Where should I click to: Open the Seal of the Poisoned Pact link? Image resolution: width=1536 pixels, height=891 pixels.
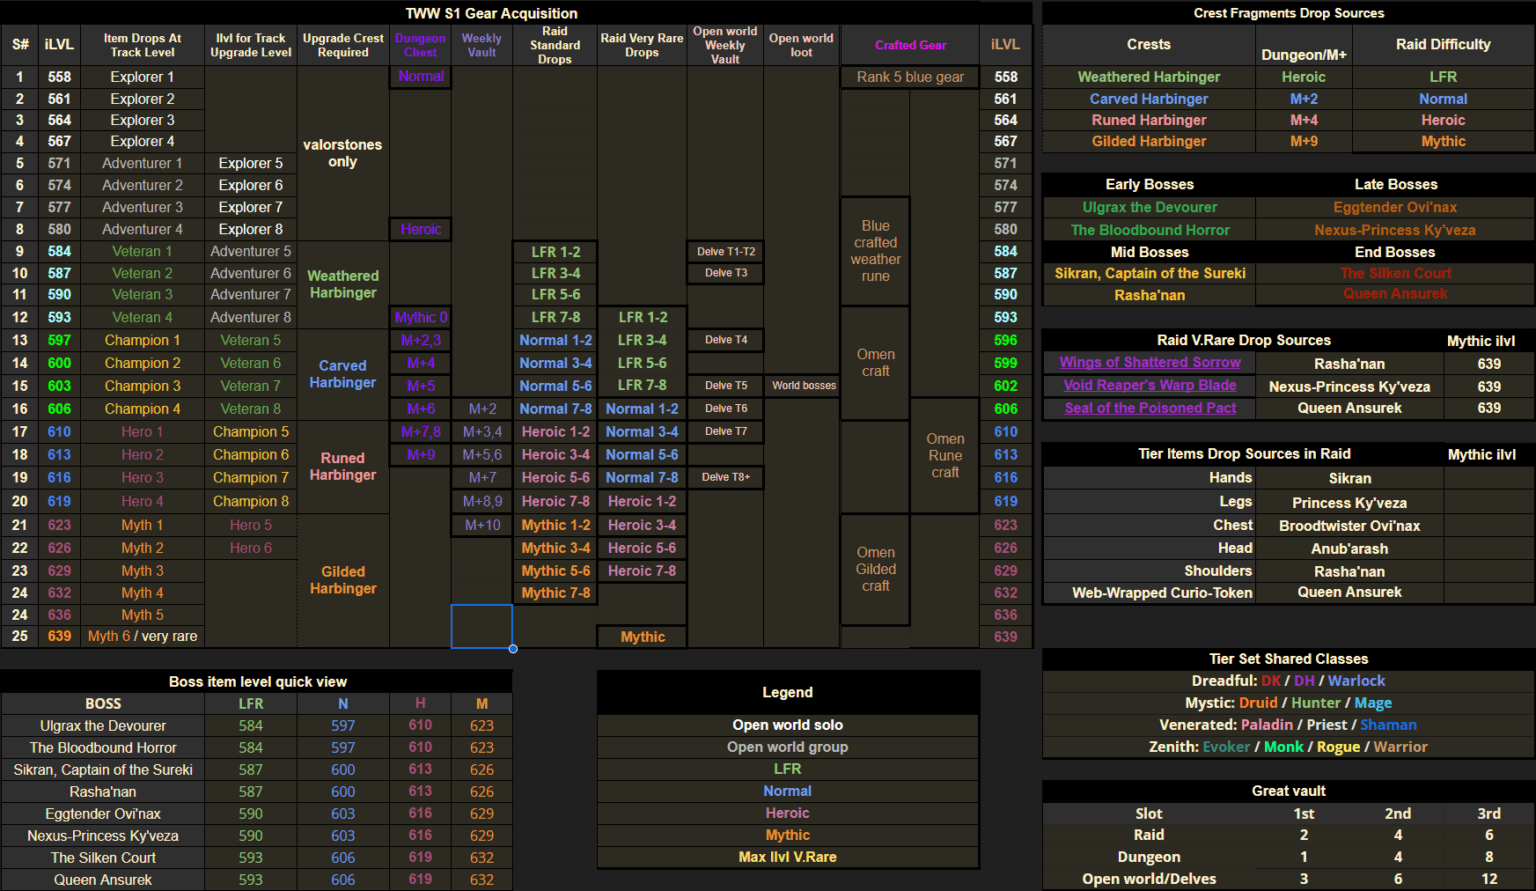(x=1149, y=408)
